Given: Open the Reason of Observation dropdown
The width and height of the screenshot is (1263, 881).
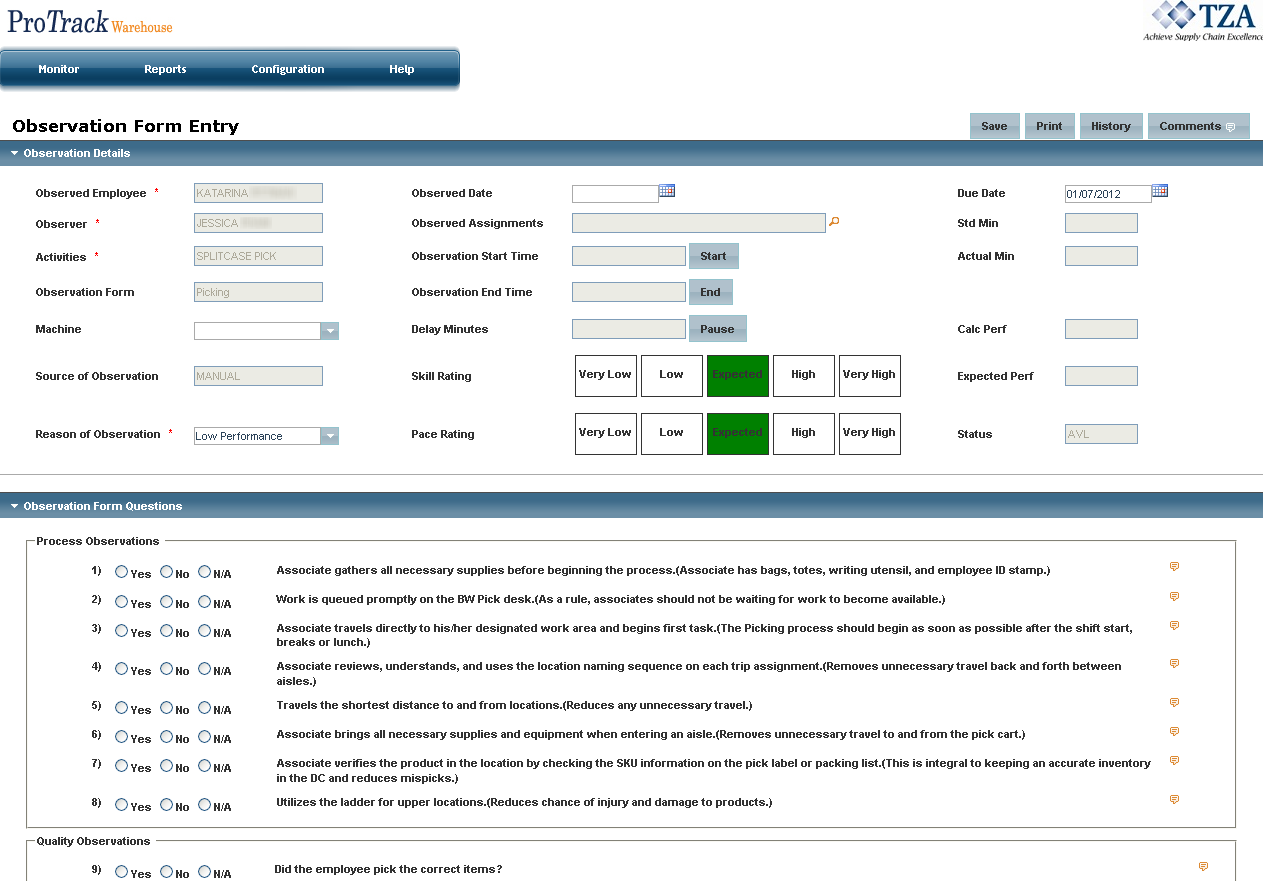Looking at the screenshot, I should pos(329,436).
